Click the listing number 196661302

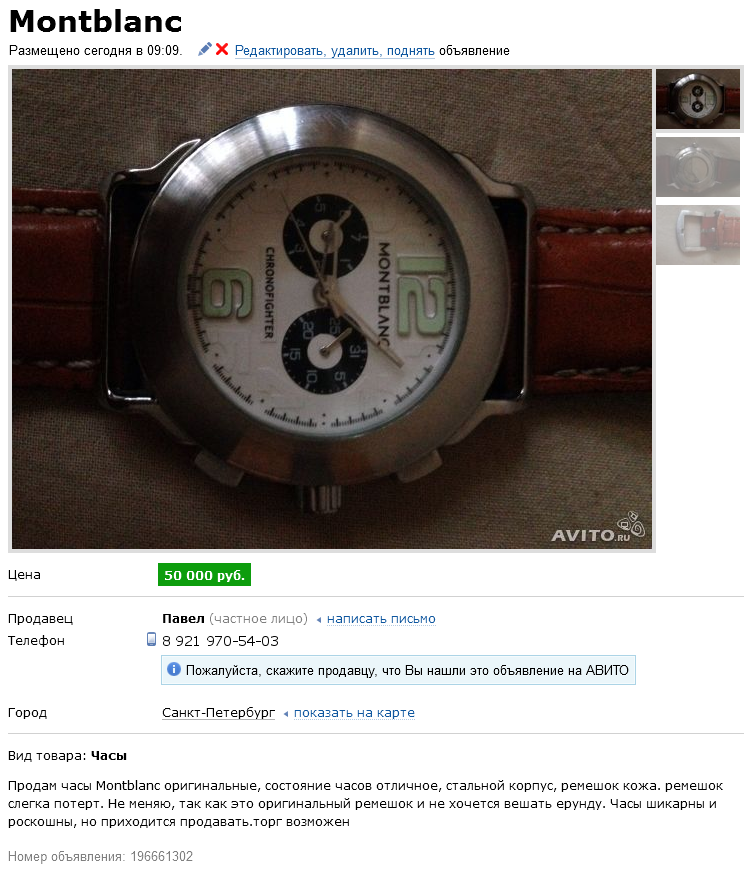162,857
